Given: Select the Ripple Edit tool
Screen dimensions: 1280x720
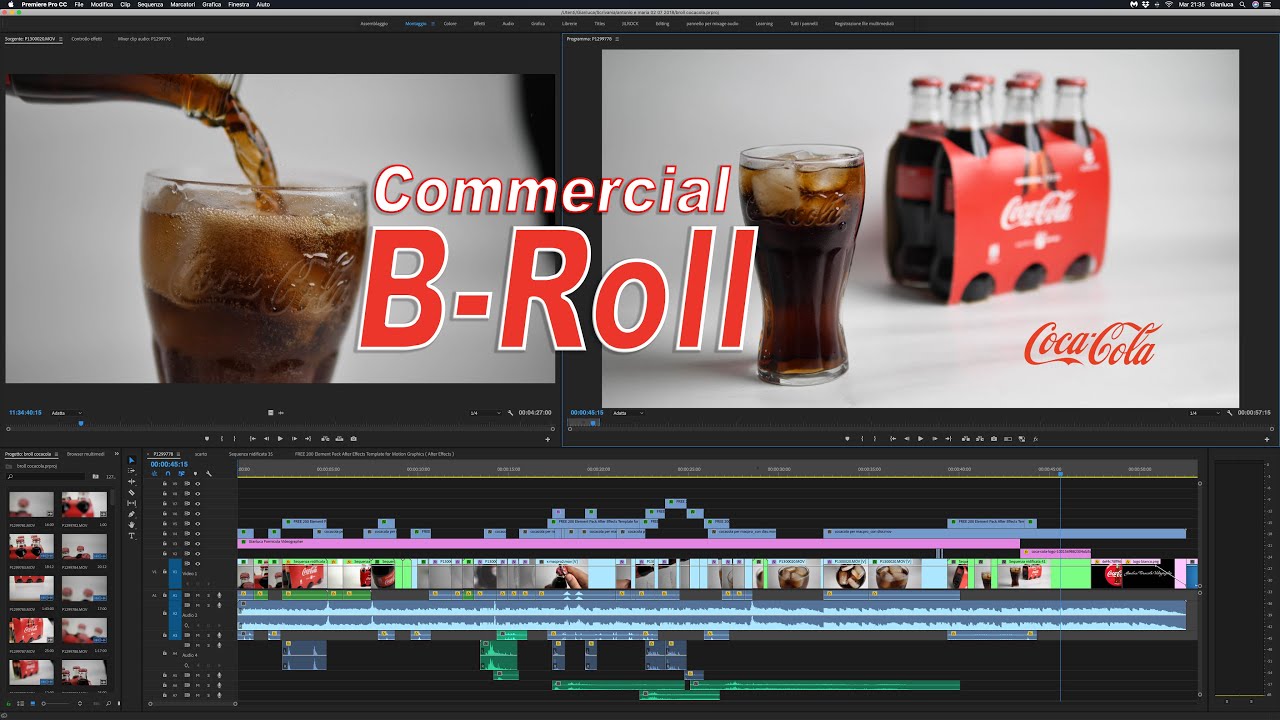Looking at the screenshot, I should click(x=131, y=482).
